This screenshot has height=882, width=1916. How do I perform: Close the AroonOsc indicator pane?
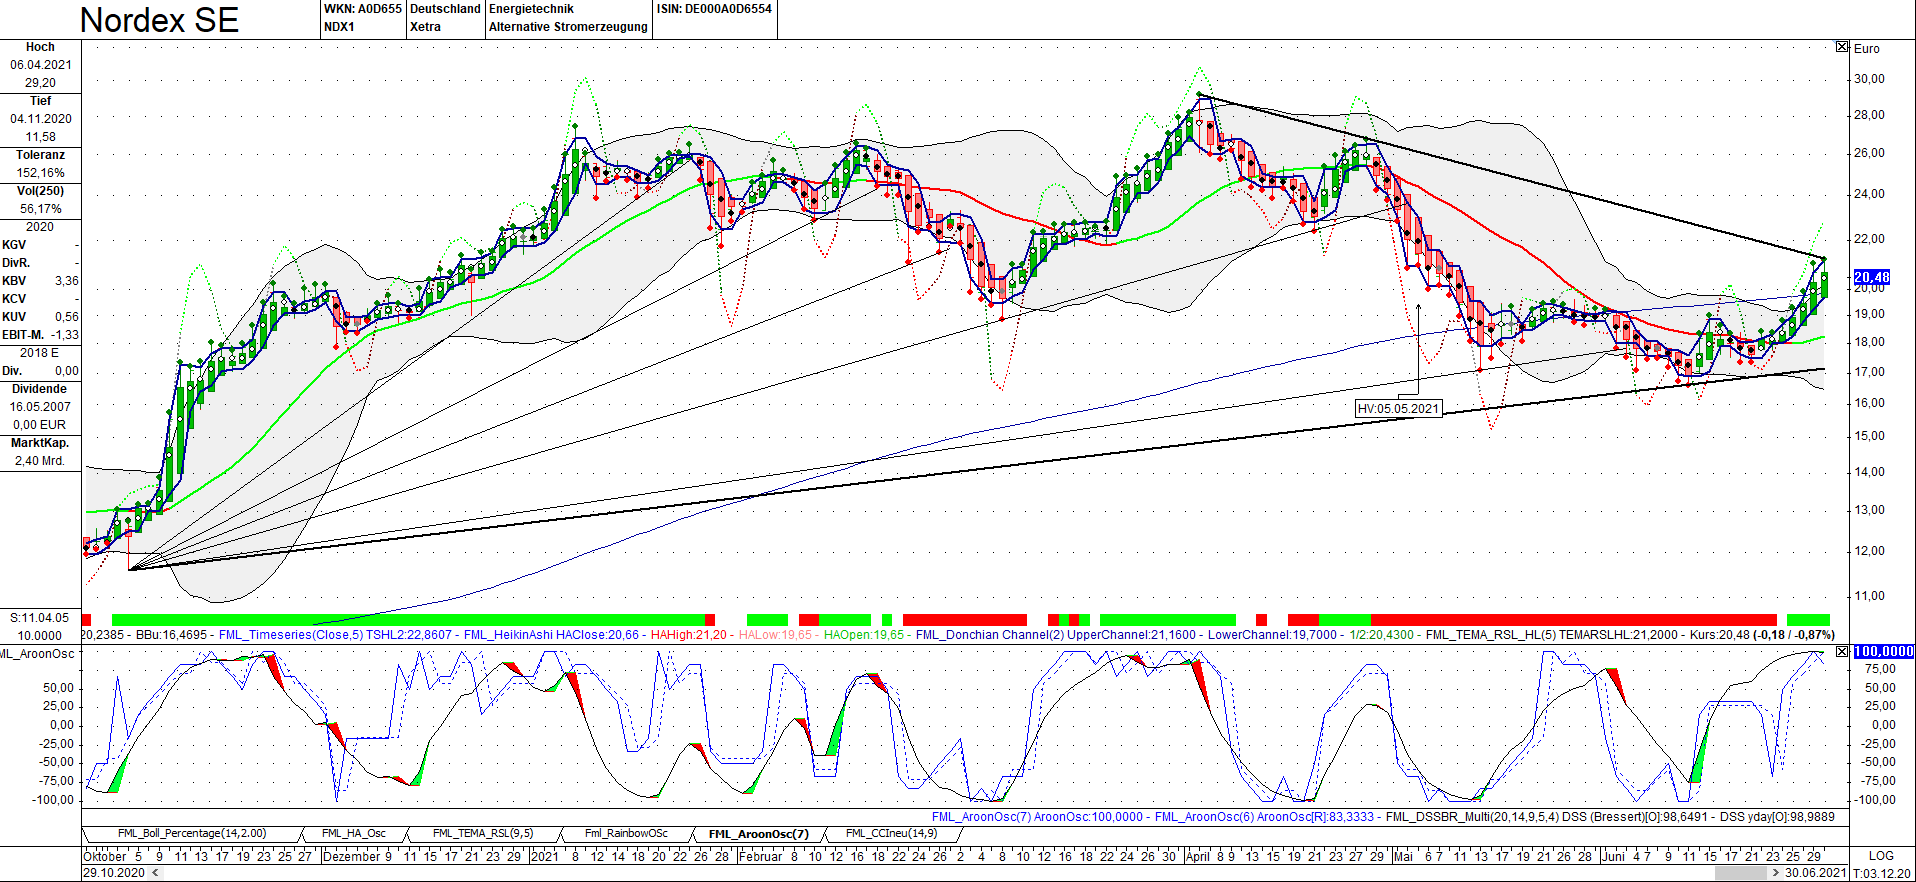1842,652
